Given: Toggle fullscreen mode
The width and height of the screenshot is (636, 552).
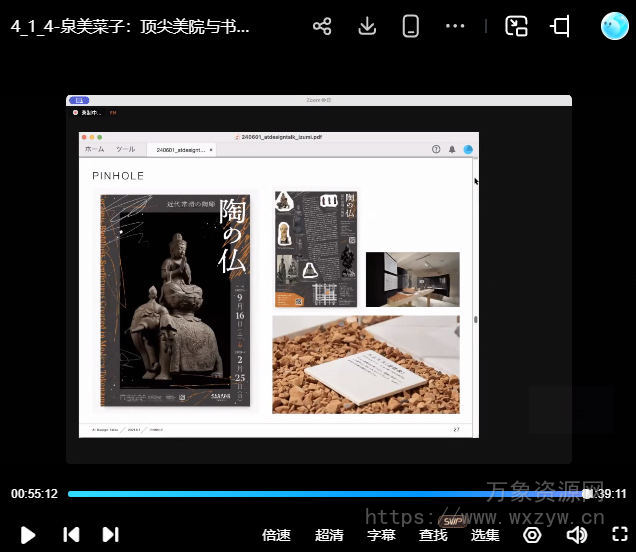Looking at the screenshot, I should point(619,535).
